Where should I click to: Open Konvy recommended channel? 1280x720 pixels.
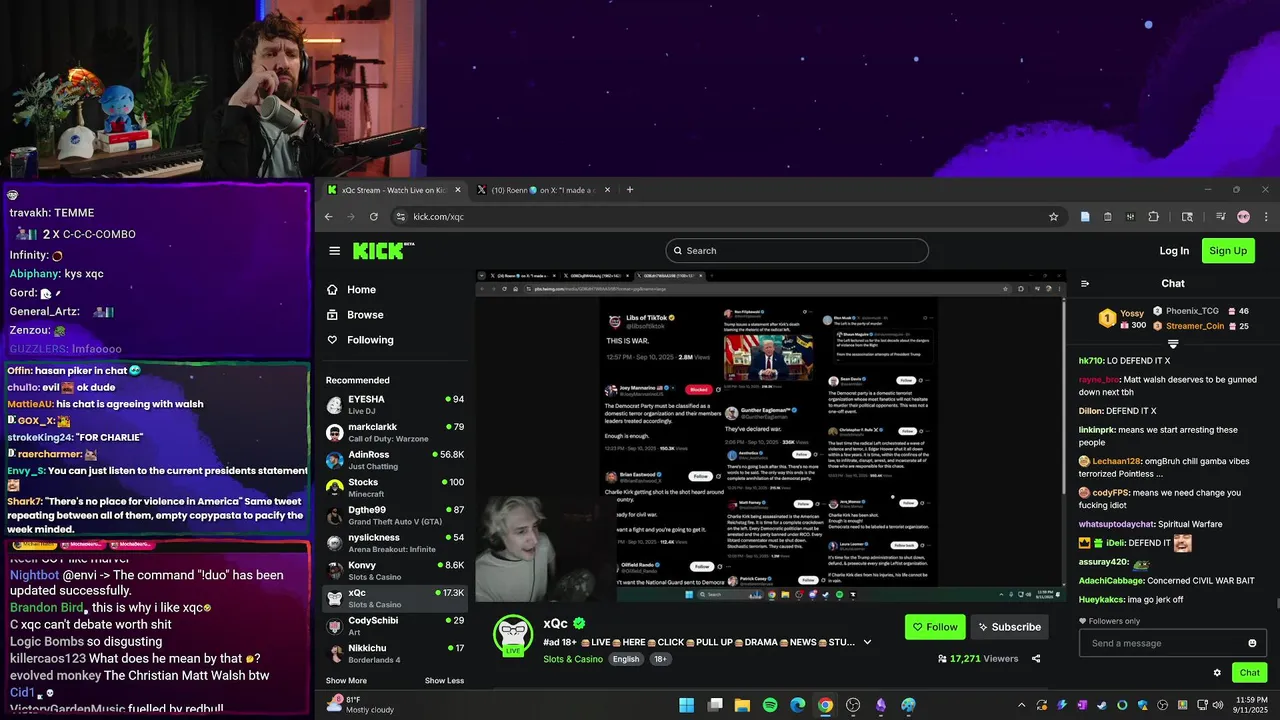coord(395,571)
